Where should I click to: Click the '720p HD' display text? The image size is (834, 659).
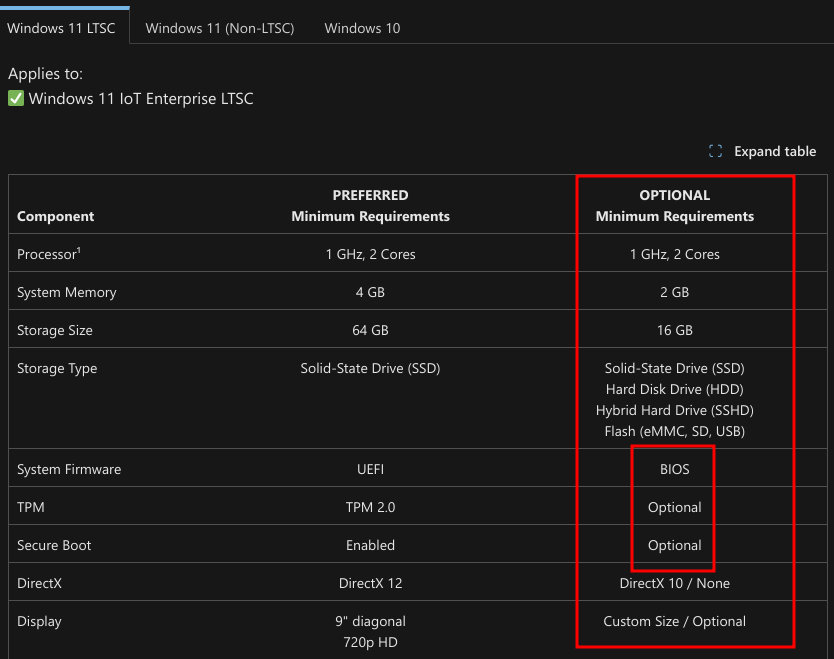point(370,643)
